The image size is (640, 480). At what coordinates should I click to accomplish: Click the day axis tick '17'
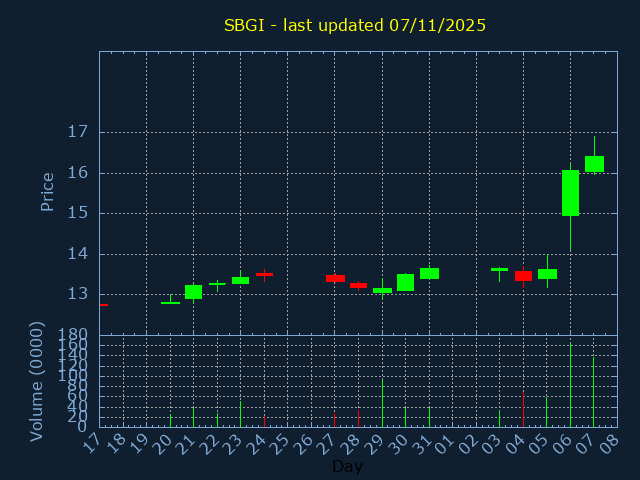91,443
